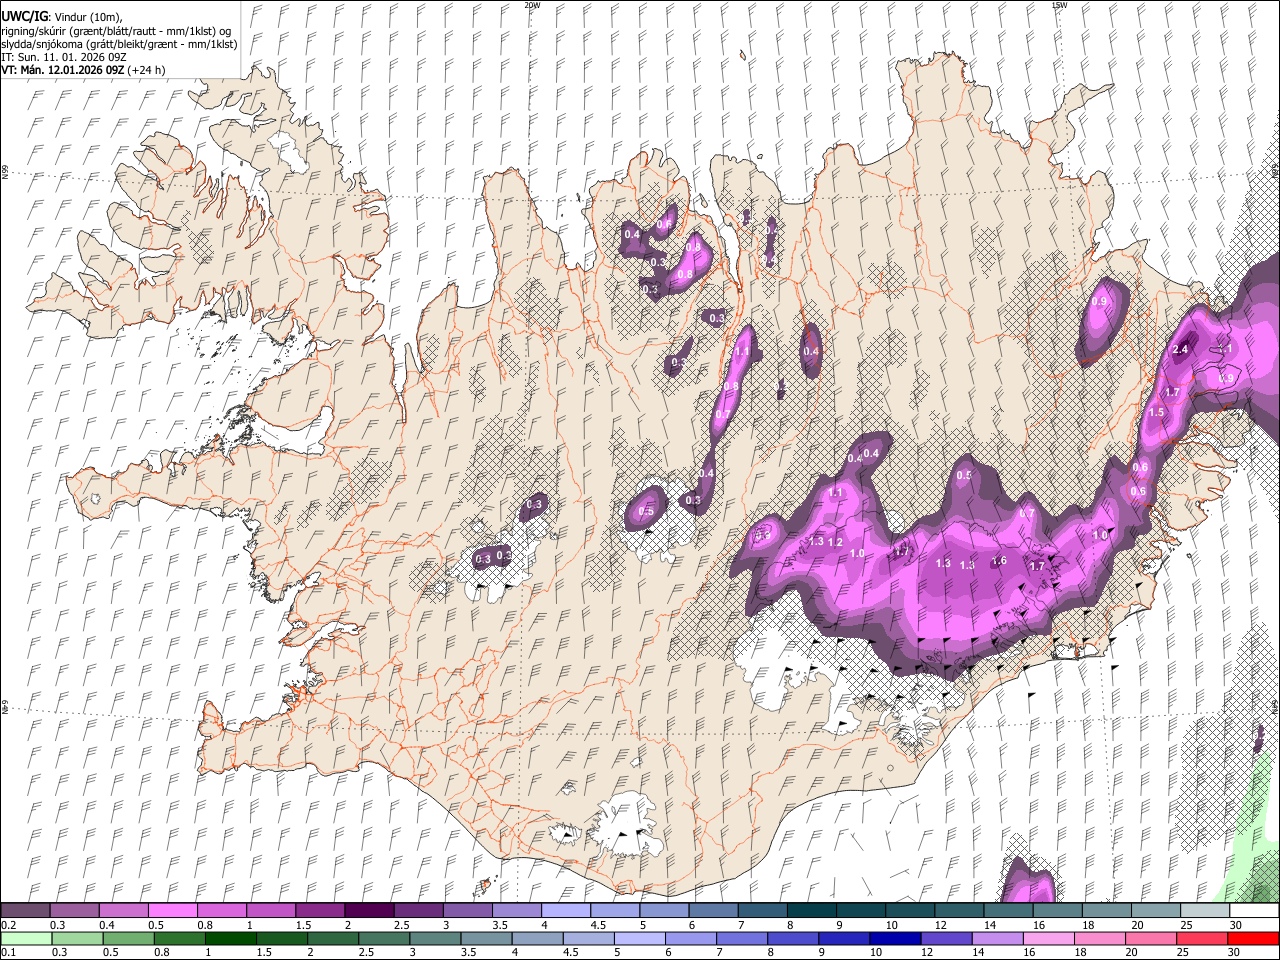This screenshot has width=1280, height=960.
Task: Click the dark navy 10 swatch in the lower legend row
Action: point(893,938)
